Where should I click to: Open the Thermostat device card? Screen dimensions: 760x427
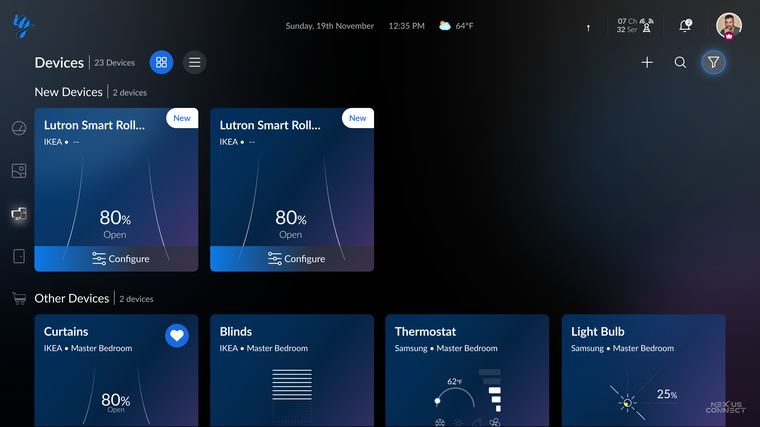(467, 371)
